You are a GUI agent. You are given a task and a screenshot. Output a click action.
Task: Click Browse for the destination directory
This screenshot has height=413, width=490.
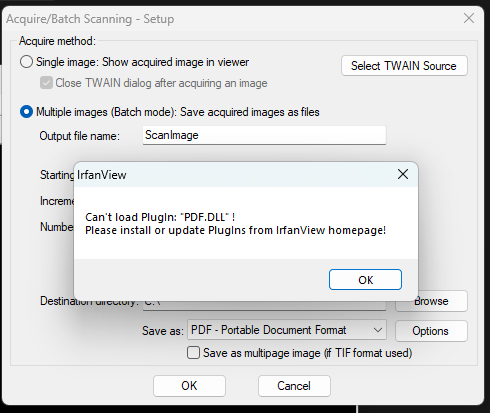431,301
